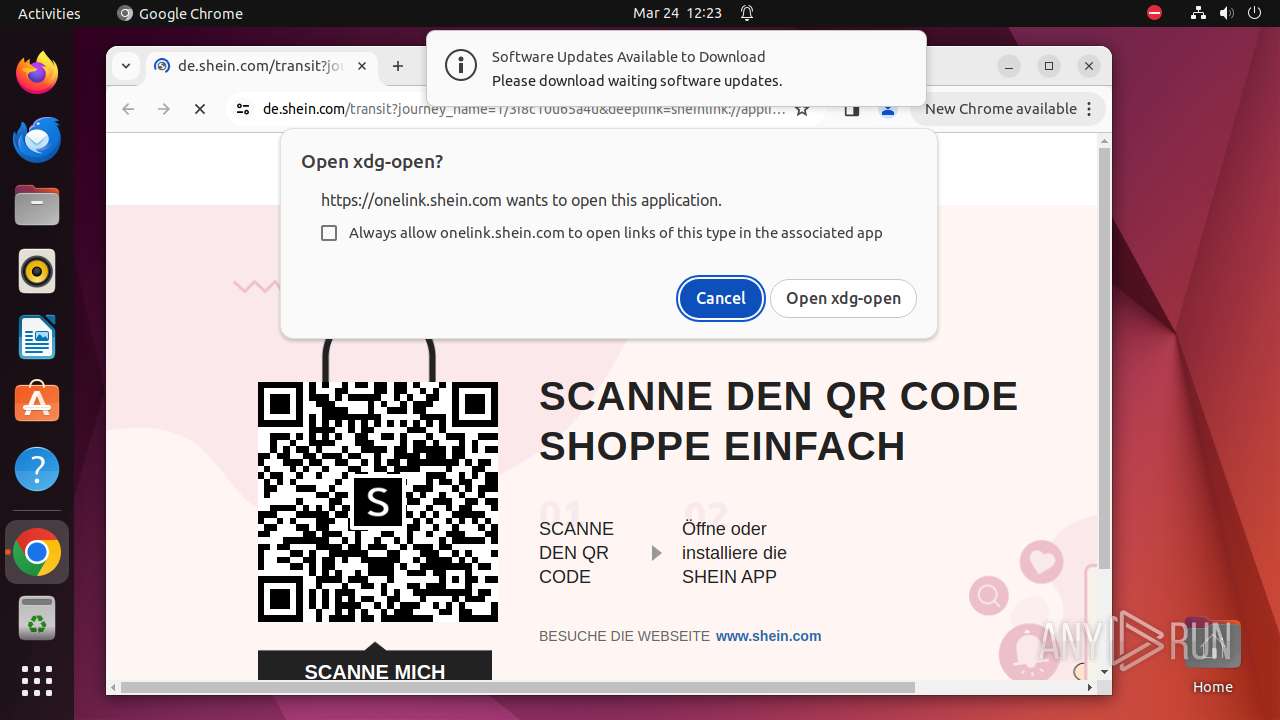Enable Always allow onelink.shein.com checkbox
Image resolution: width=1280 pixels, height=720 pixels.
coord(329,233)
